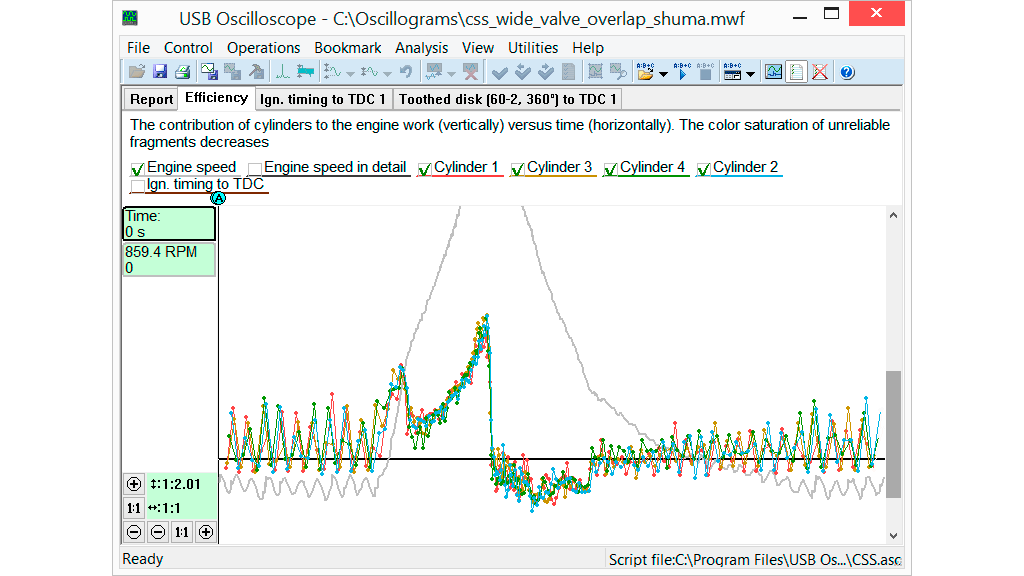Viewport: 1024px width, 576px height.
Task: Expand dropdown beside script panel window icon
Action: pos(750,73)
